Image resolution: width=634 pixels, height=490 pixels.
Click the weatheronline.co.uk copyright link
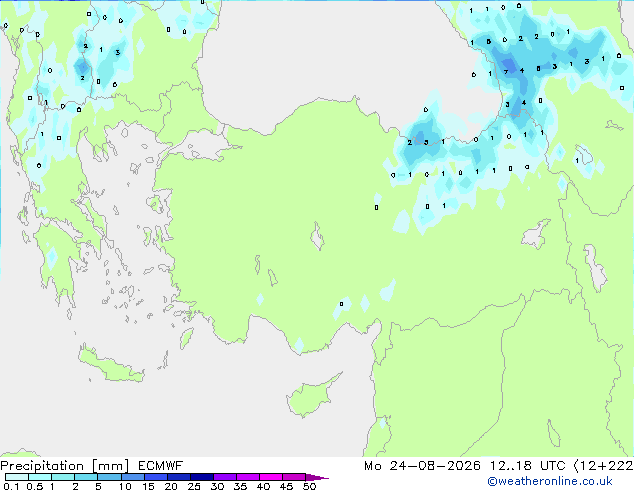coord(550,481)
